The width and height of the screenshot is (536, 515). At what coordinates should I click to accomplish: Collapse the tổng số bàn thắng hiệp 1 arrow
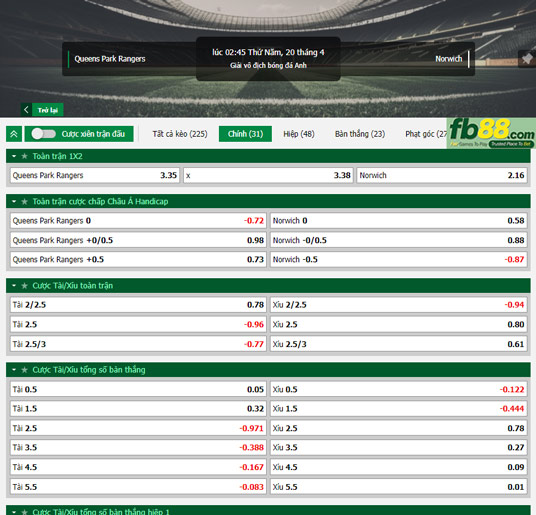click(14, 512)
